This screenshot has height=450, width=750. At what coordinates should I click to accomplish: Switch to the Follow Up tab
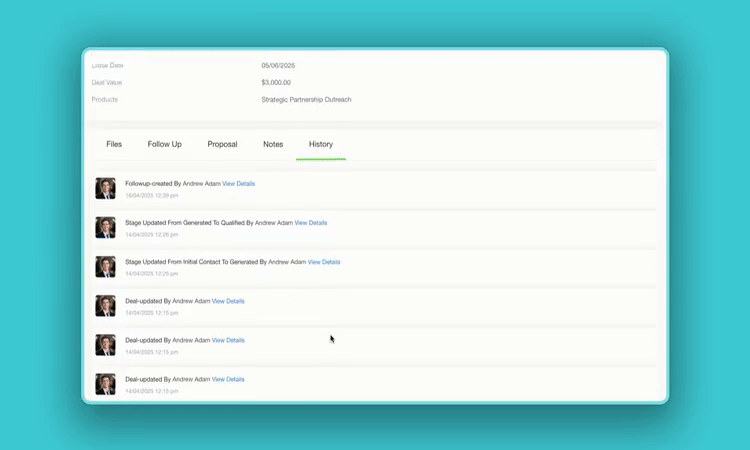coord(165,144)
